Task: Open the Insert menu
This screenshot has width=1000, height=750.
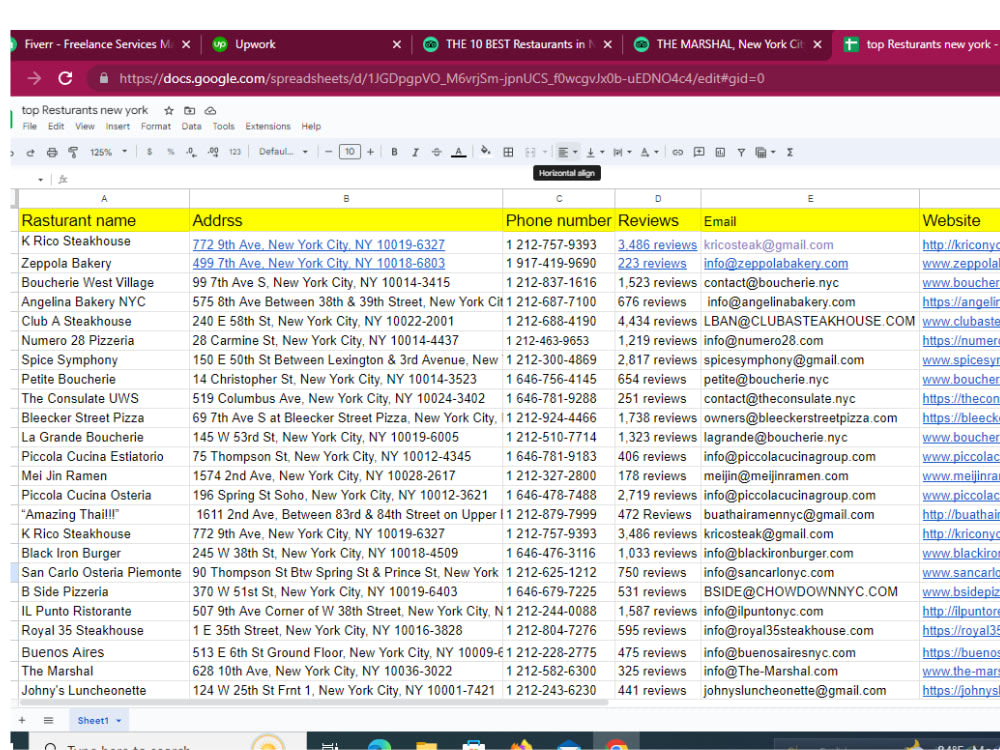Action: (x=117, y=126)
